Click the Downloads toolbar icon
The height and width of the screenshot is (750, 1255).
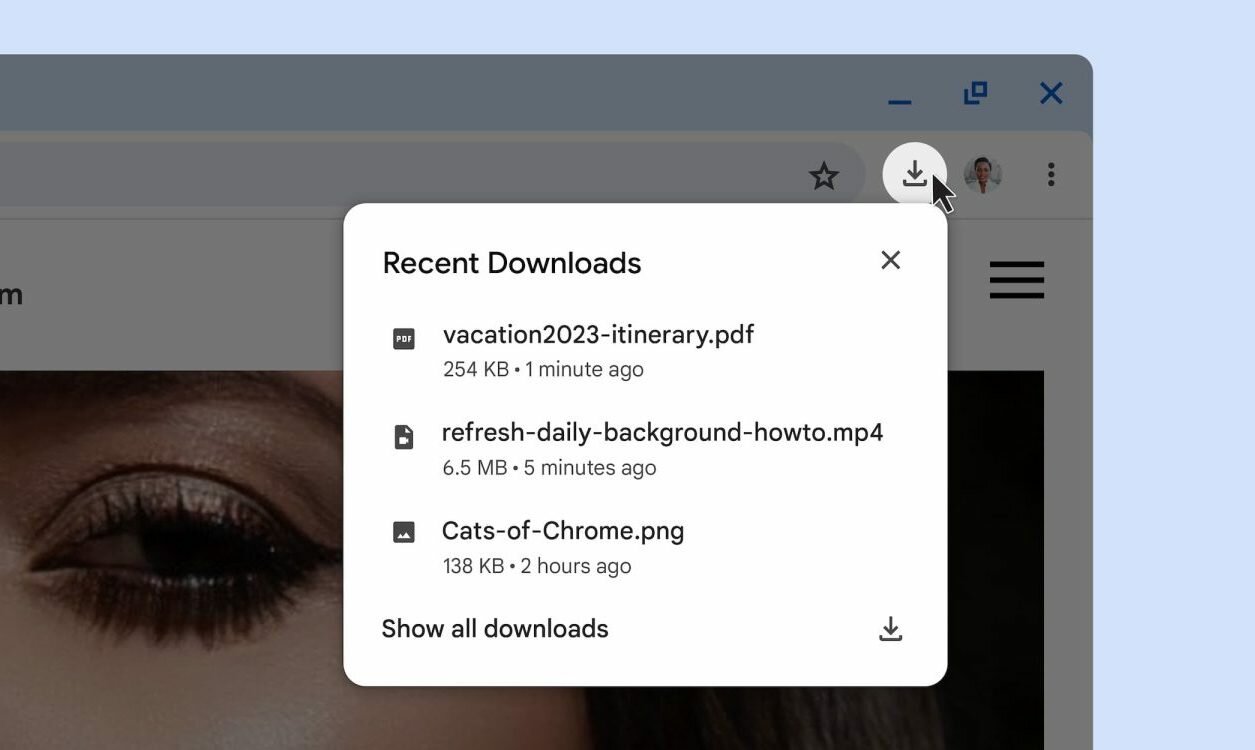(914, 175)
